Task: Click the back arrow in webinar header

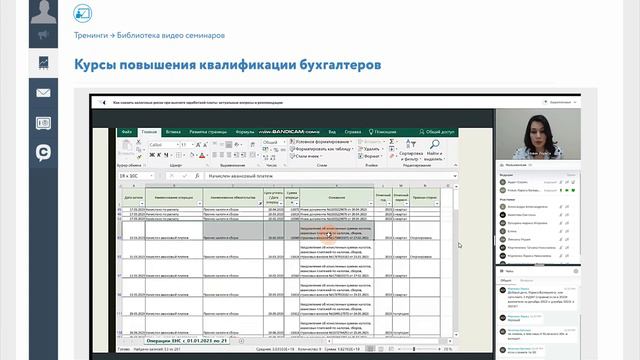Action: [104, 102]
